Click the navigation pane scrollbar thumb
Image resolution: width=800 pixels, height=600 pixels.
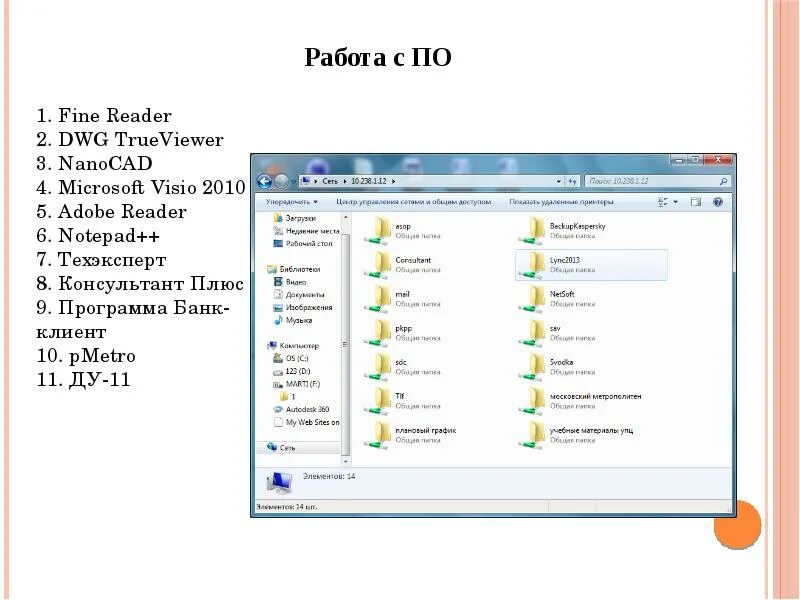pyautogui.click(x=345, y=344)
